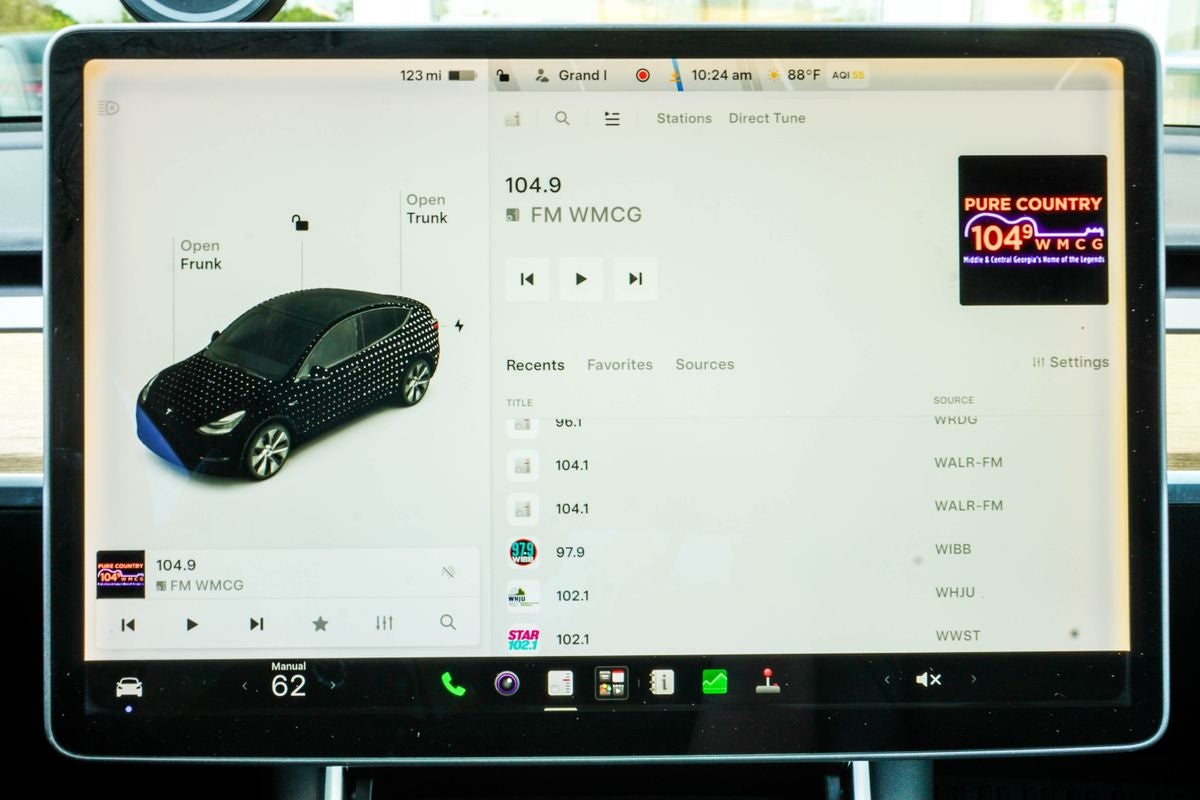Open the playlist queue icon
This screenshot has width=1200, height=800.
612,118
